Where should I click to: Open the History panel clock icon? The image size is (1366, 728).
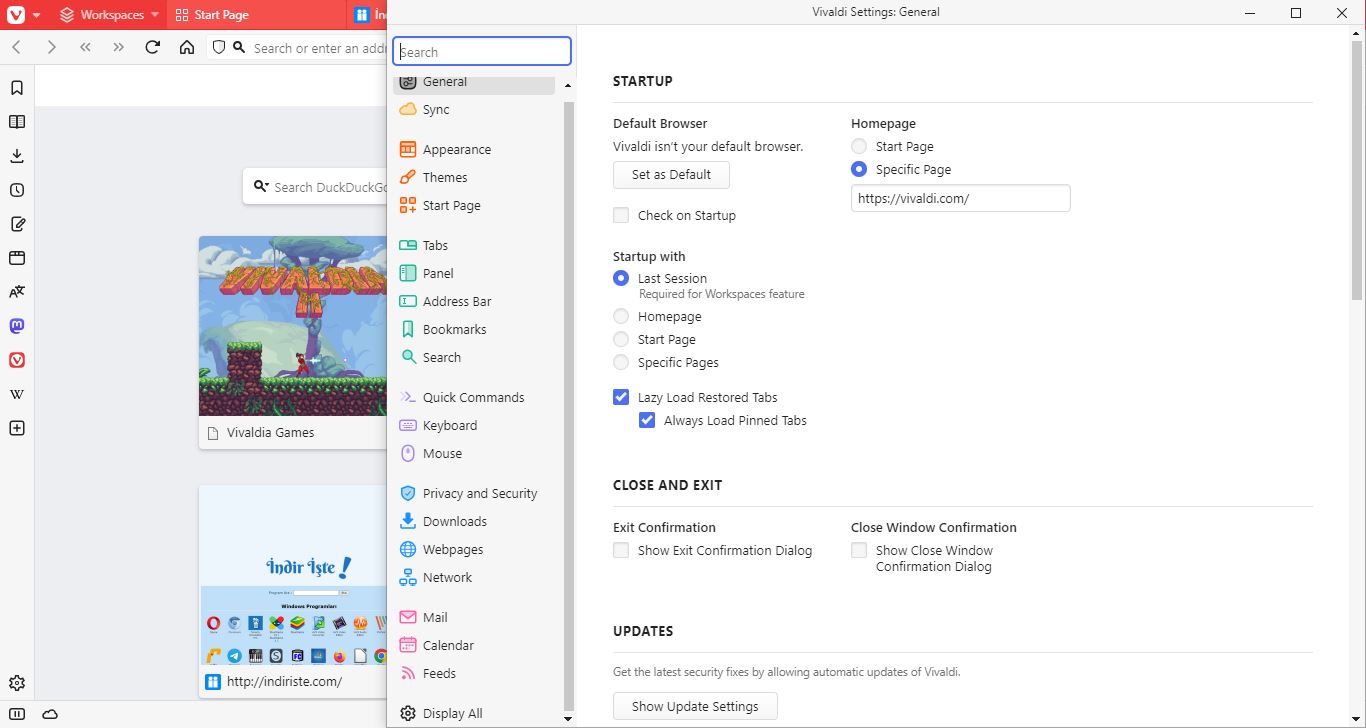tap(17, 190)
